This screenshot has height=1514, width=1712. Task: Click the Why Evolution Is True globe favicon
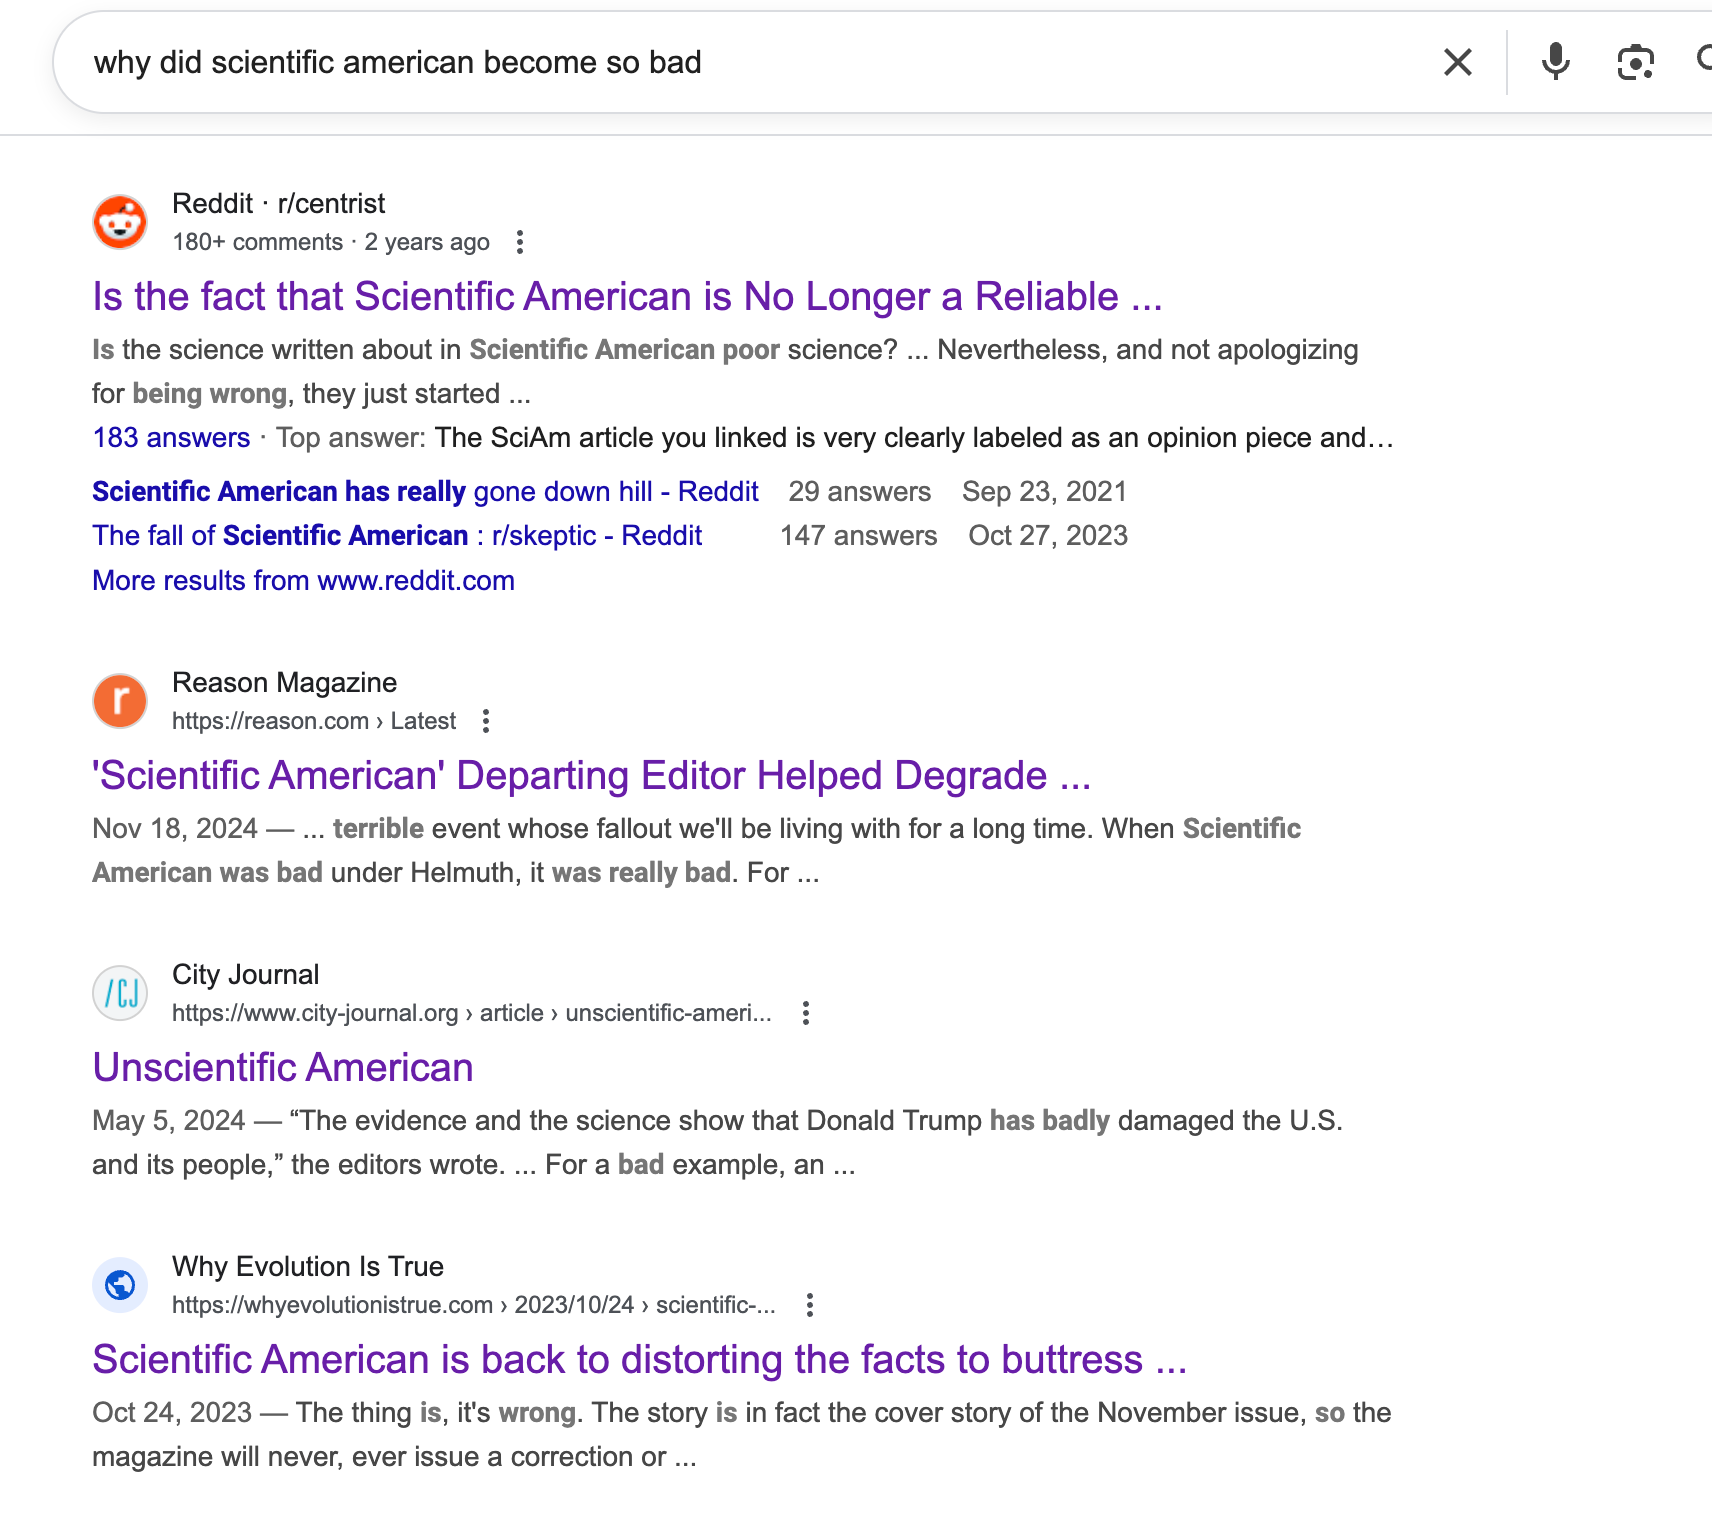(x=120, y=1285)
